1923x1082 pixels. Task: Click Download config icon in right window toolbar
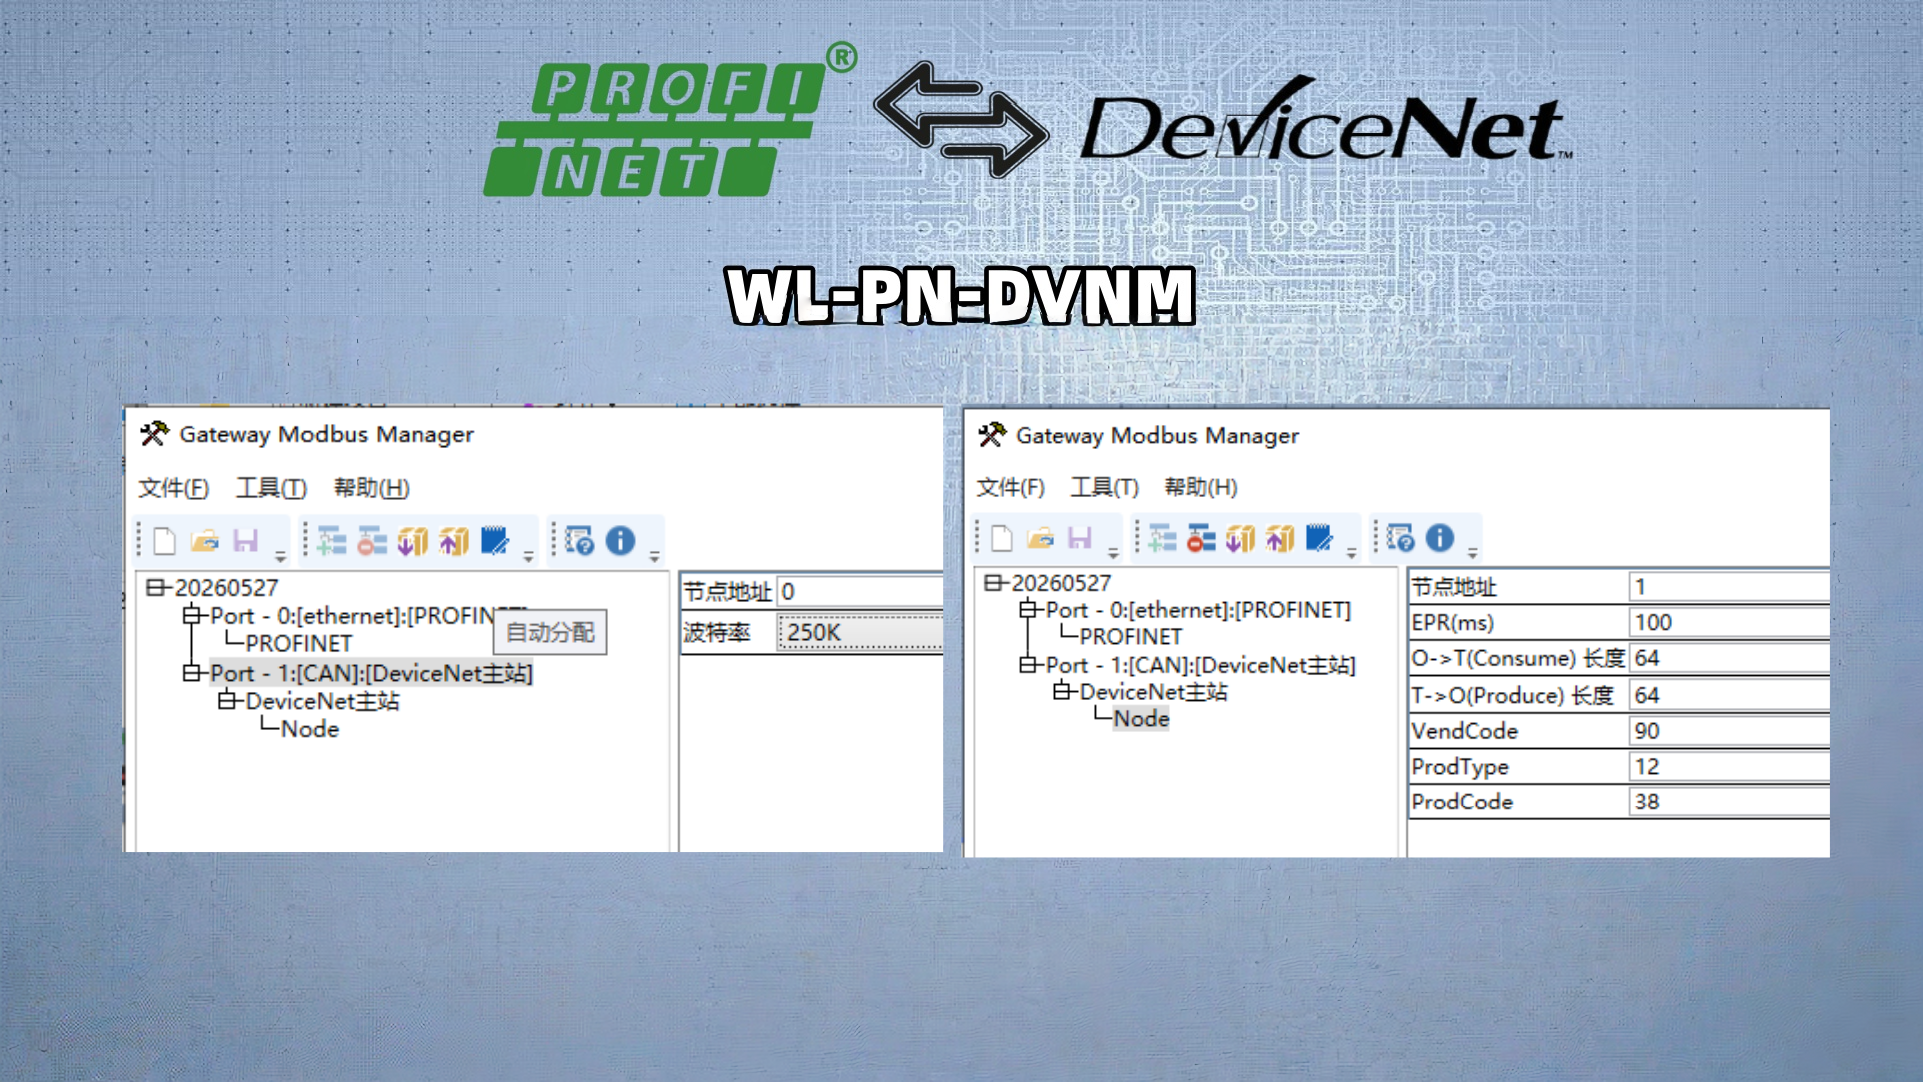(1241, 538)
